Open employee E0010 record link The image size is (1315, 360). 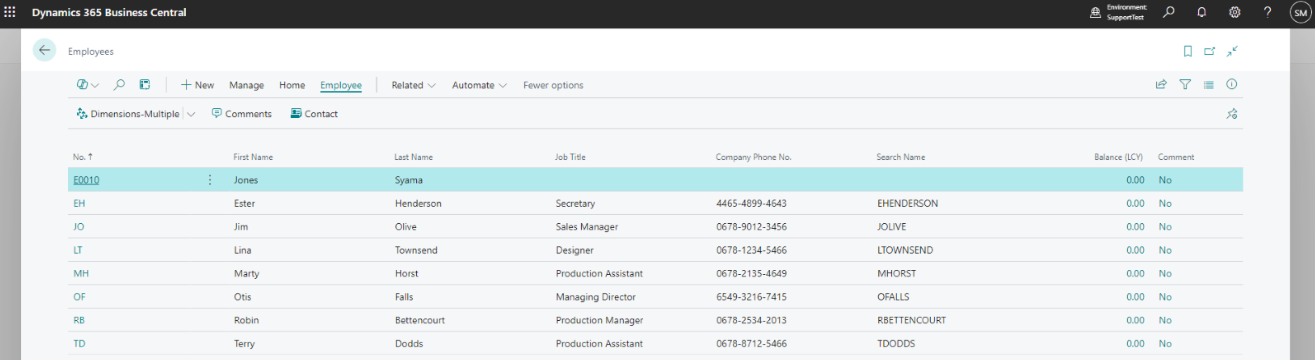coord(86,180)
